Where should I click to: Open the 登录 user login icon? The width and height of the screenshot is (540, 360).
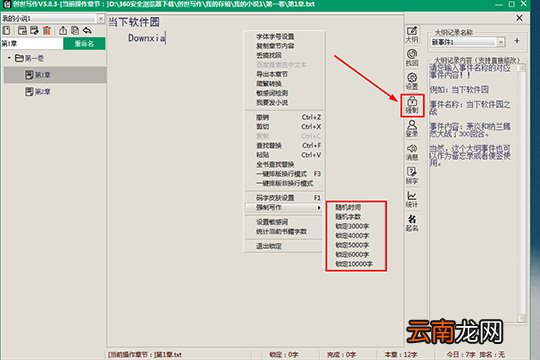(x=412, y=128)
